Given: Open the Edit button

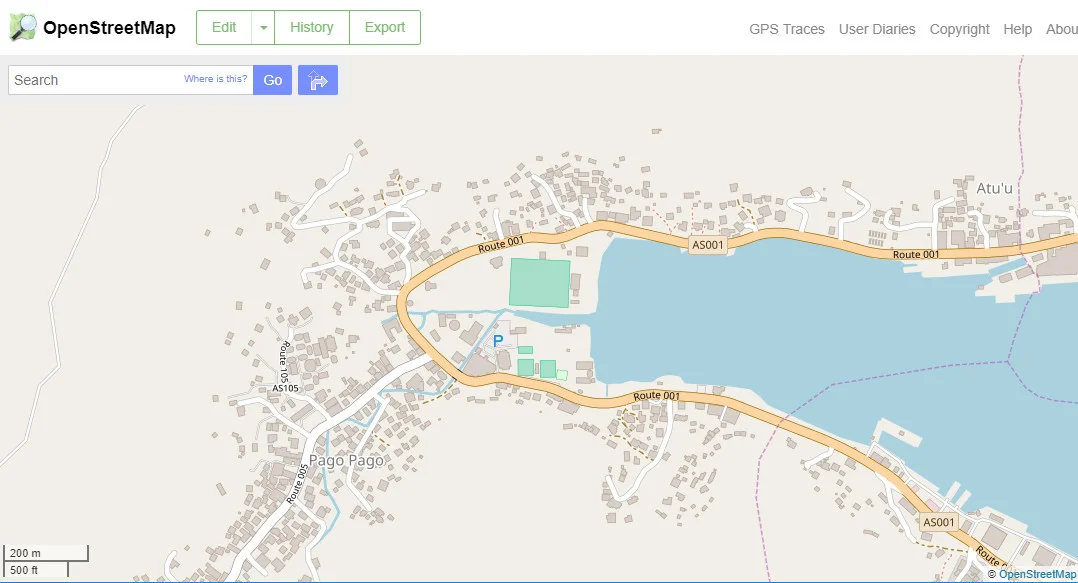Looking at the screenshot, I should pos(224,28).
